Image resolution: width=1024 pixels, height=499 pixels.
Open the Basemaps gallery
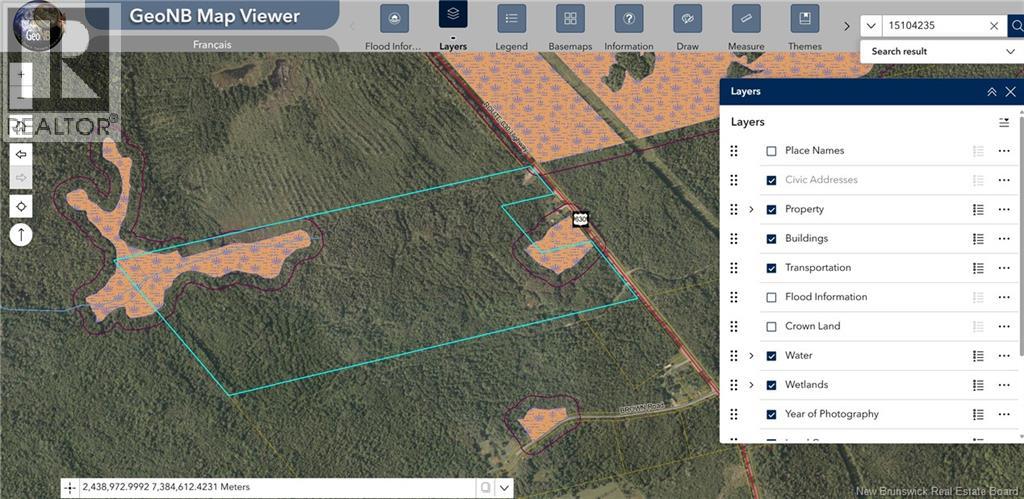[x=570, y=18]
